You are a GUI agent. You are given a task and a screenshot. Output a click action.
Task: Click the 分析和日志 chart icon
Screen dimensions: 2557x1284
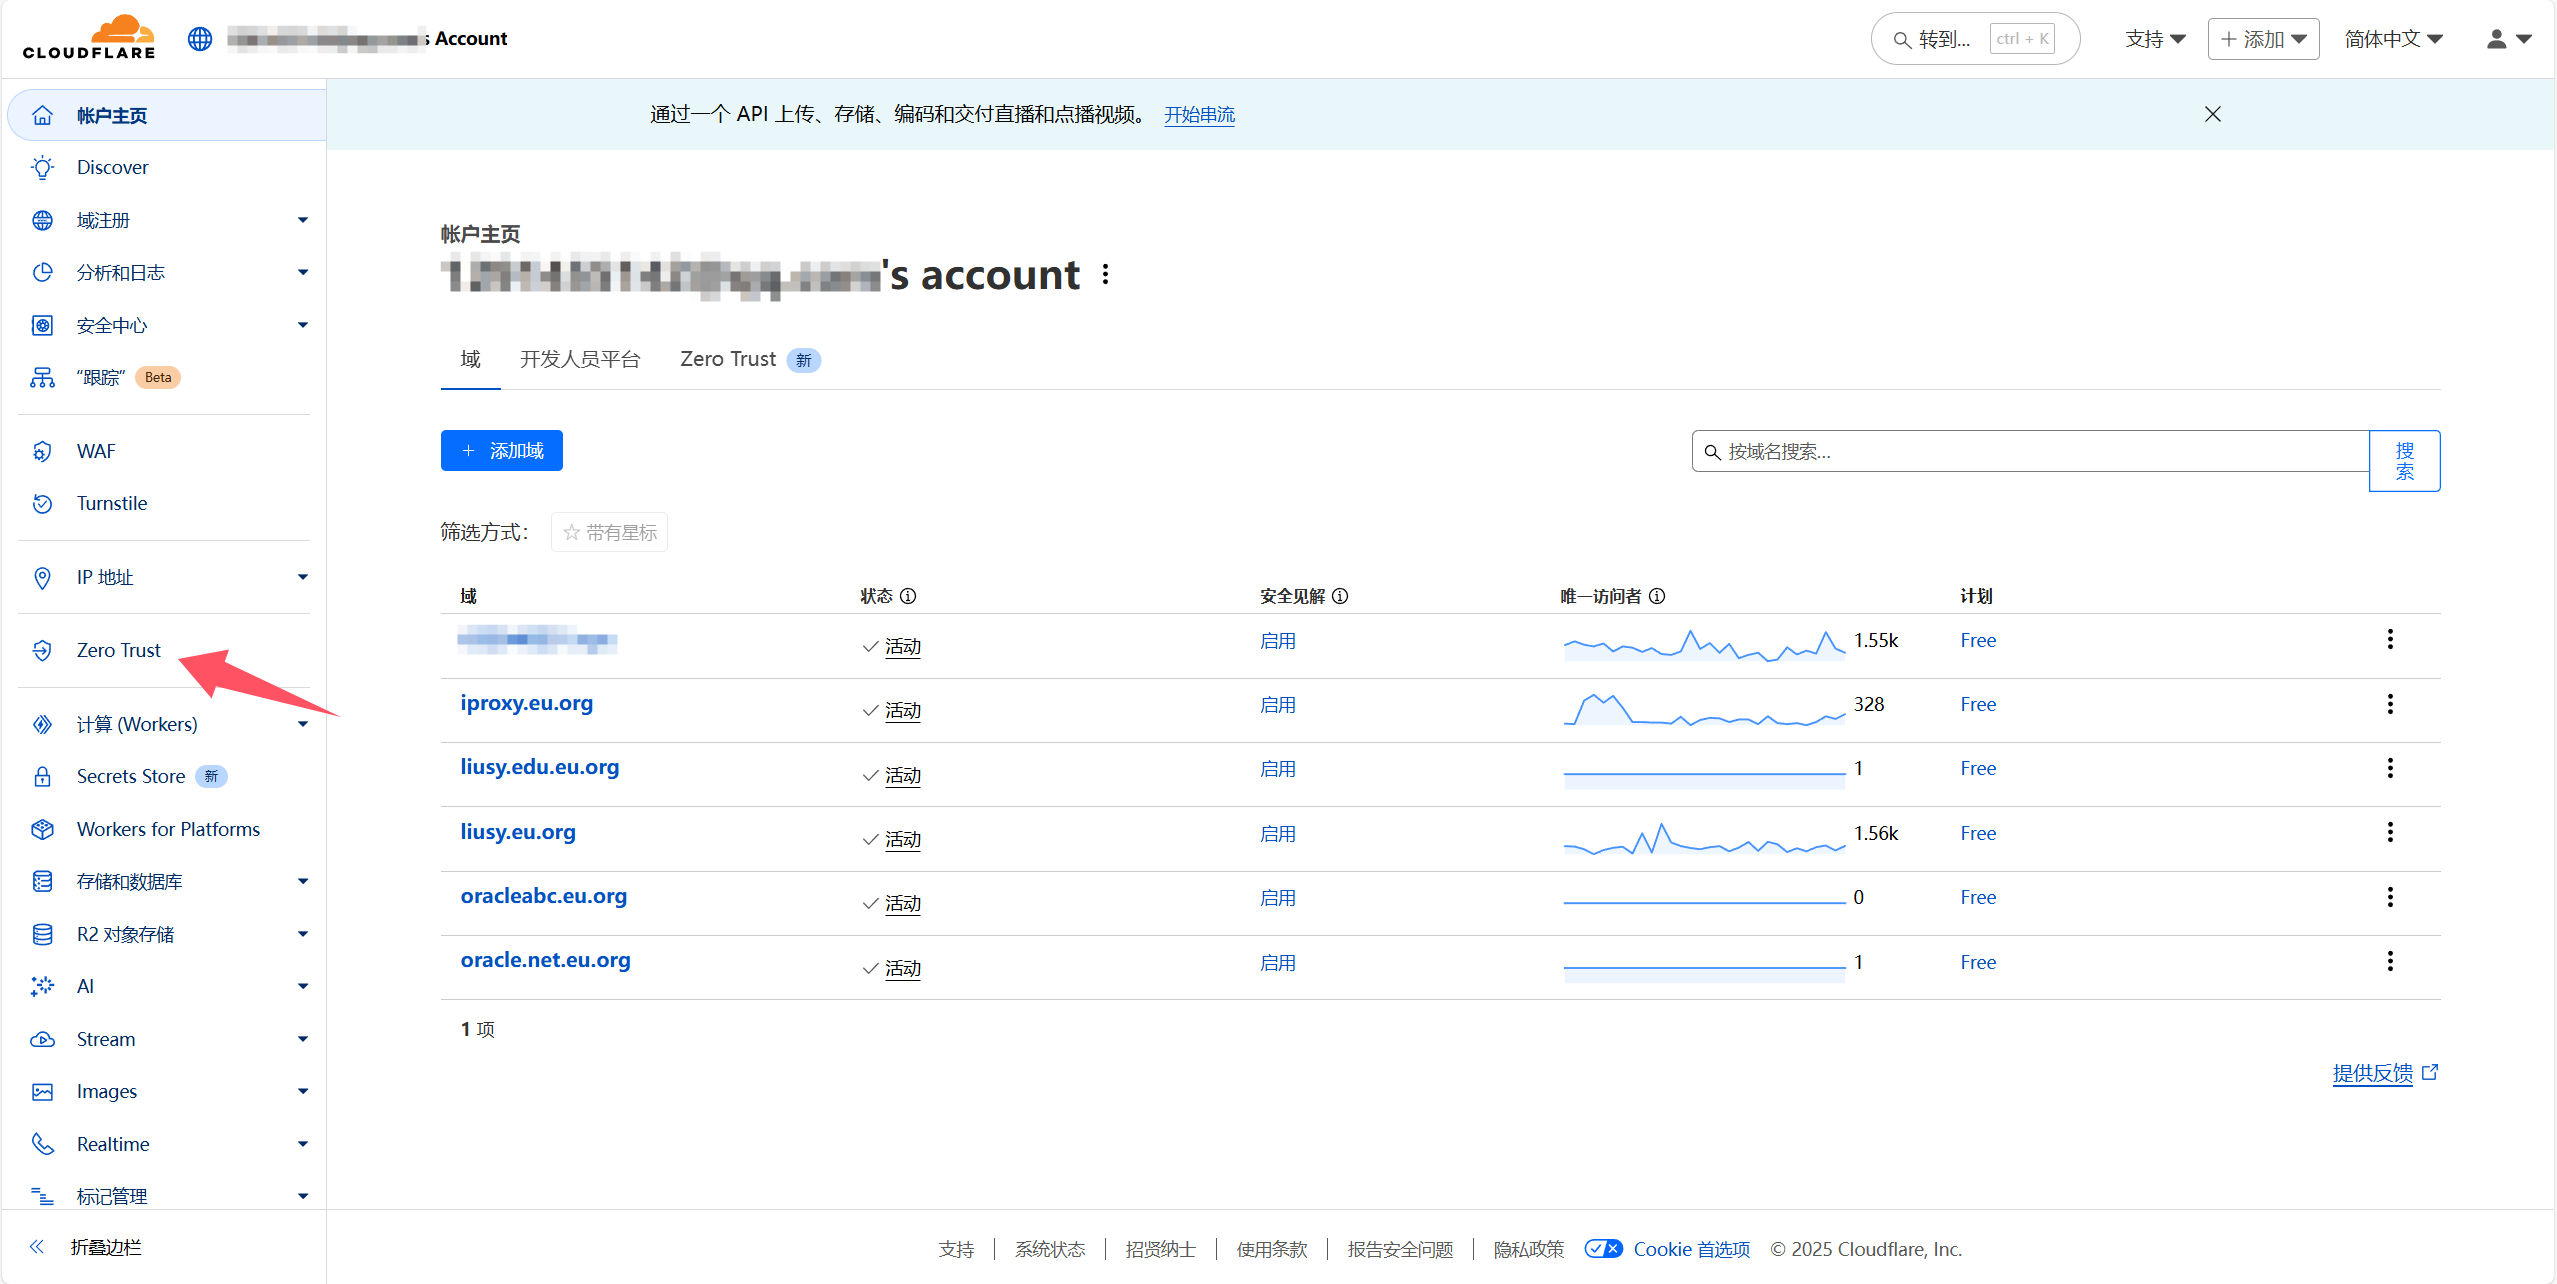click(x=42, y=272)
